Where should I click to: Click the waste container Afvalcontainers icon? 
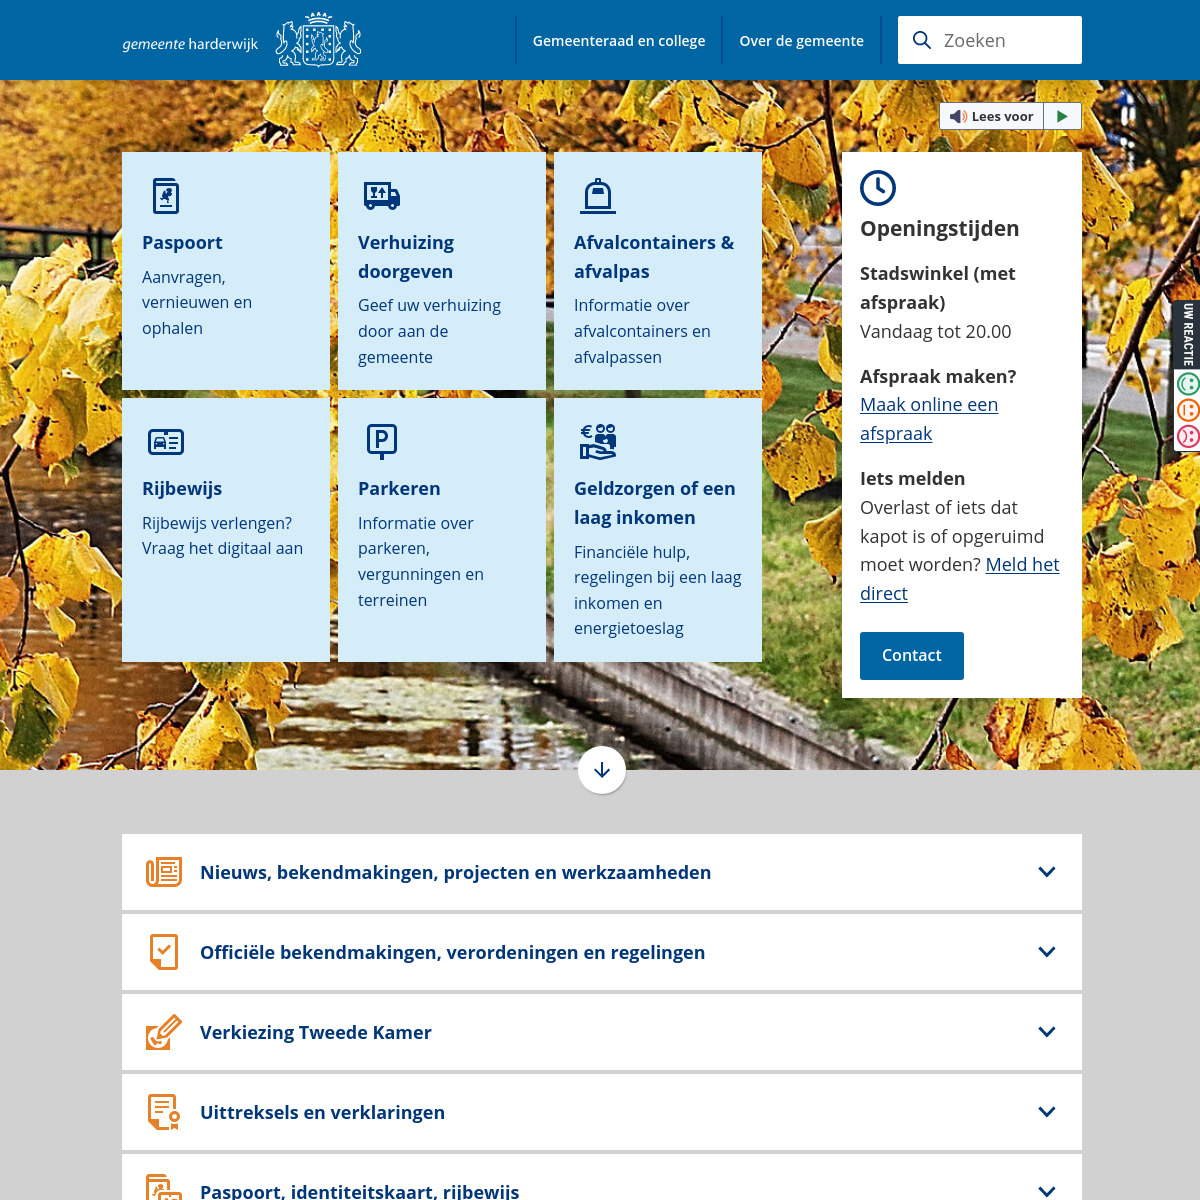pyautogui.click(x=598, y=196)
